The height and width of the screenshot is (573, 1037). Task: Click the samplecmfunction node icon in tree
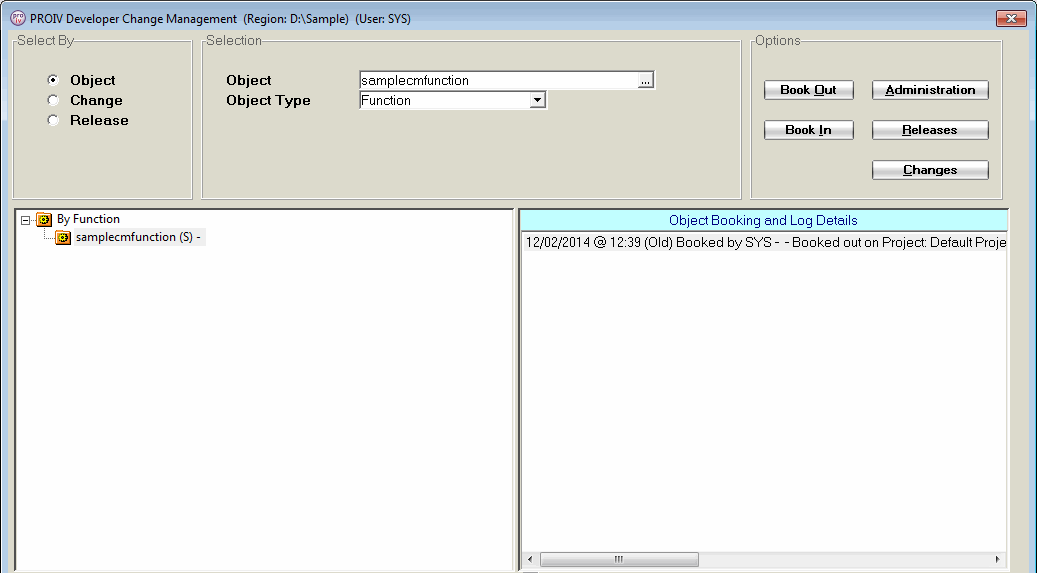pos(63,238)
